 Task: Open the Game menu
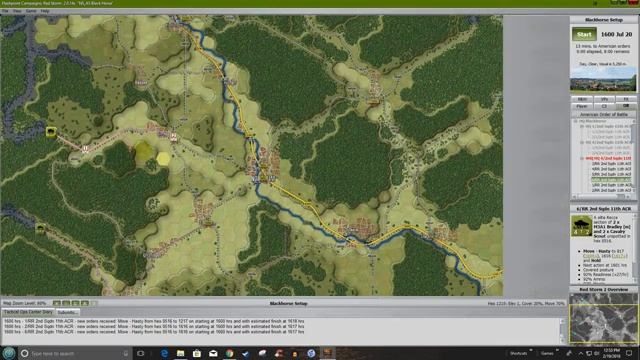[x=31, y=11]
